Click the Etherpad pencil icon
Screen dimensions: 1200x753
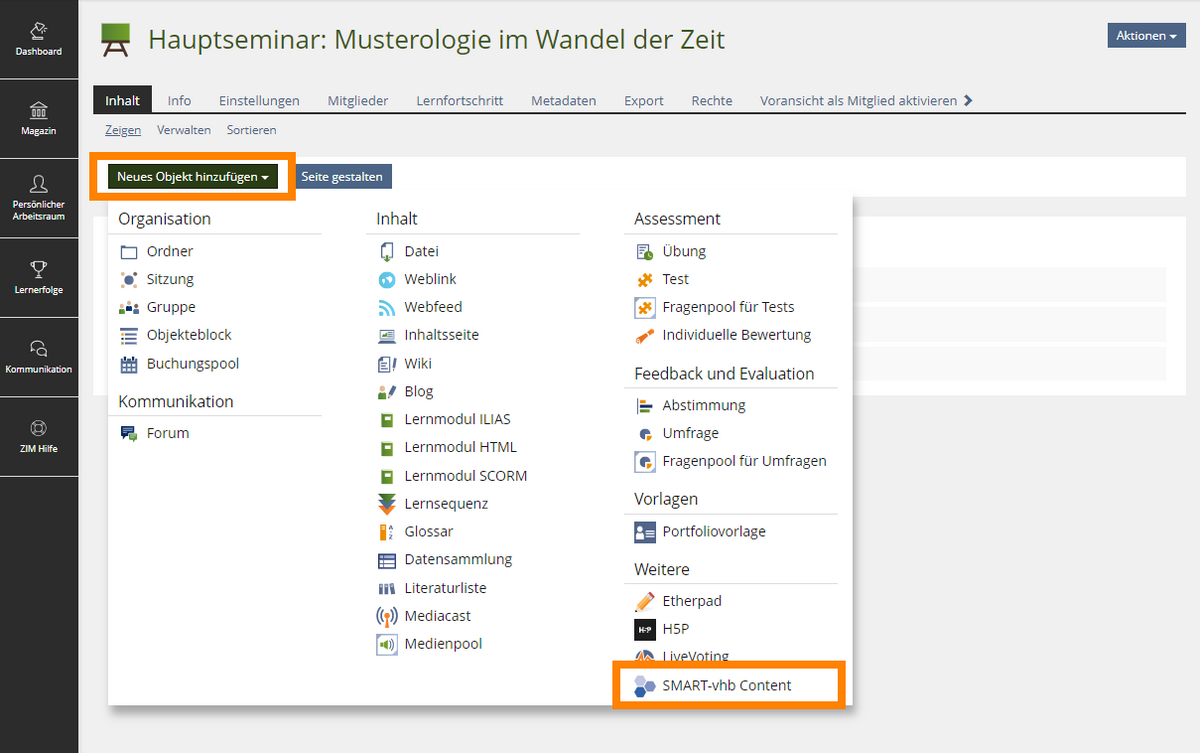[645, 602]
